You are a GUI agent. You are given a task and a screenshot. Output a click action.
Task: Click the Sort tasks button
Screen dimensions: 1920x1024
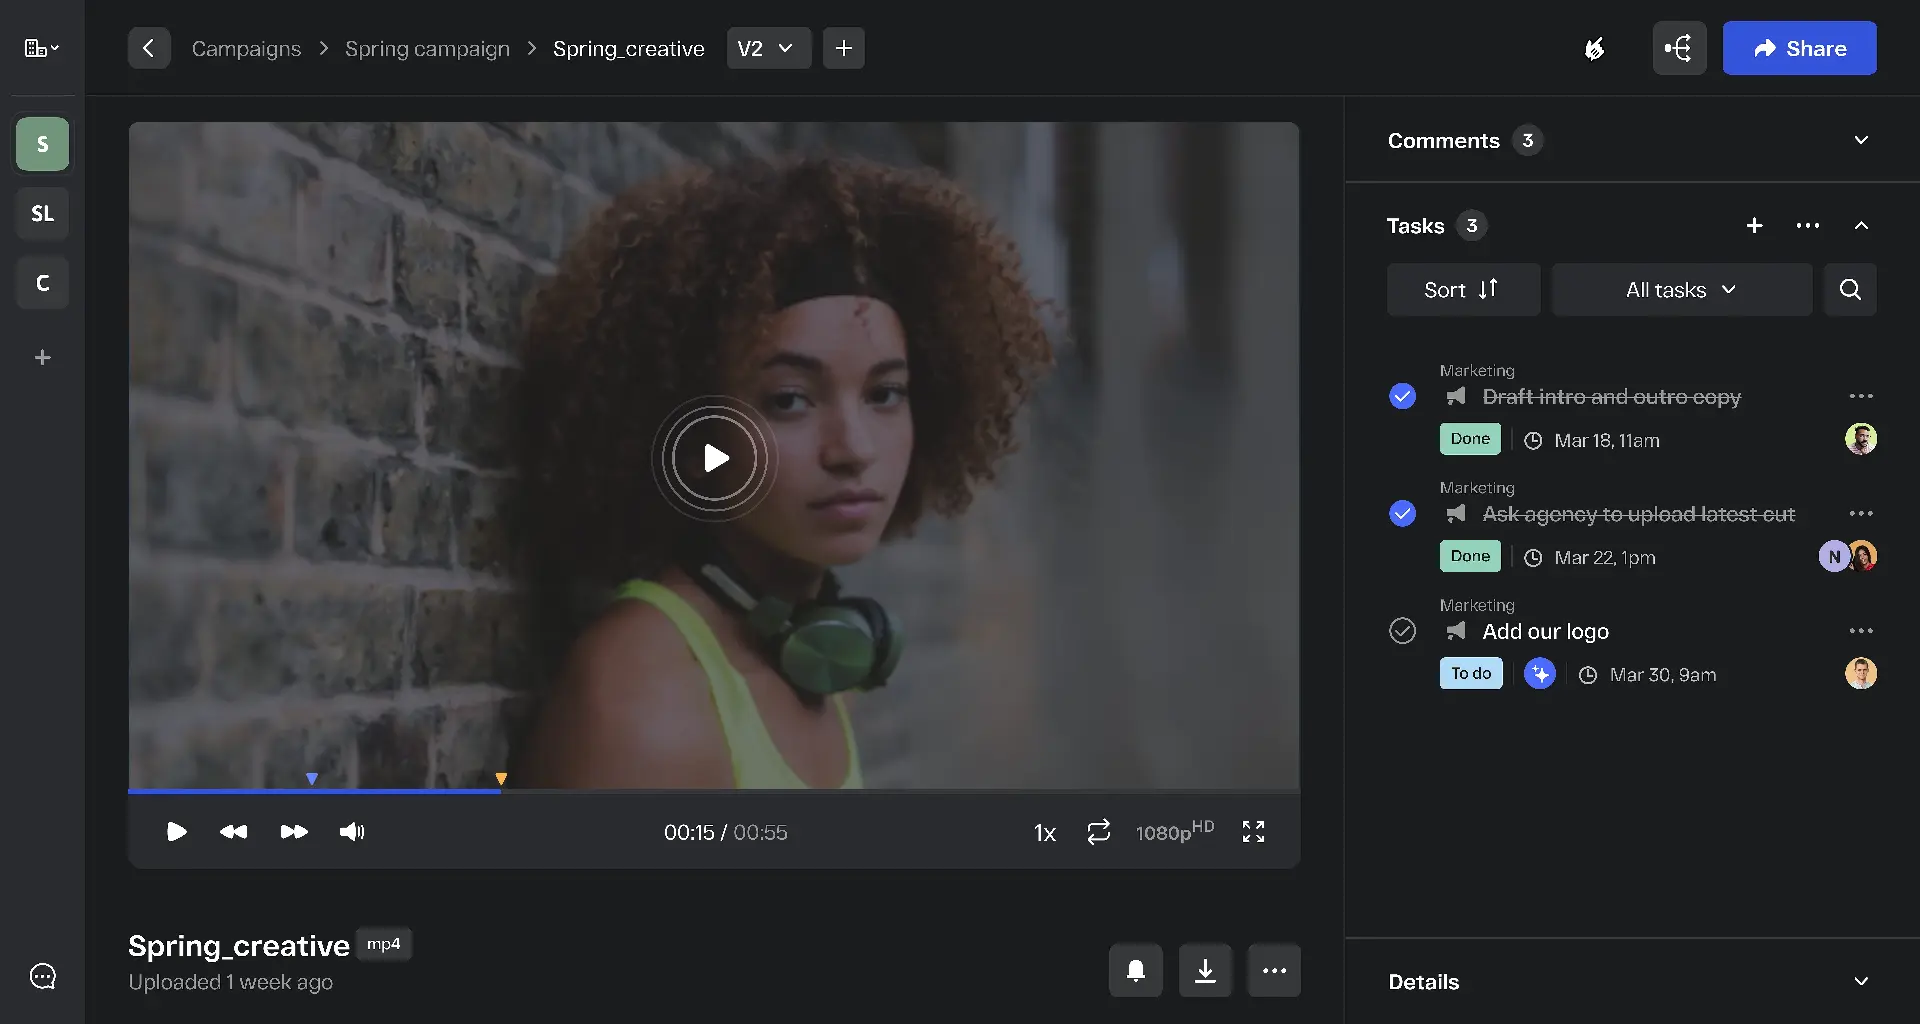pyautogui.click(x=1462, y=290)
